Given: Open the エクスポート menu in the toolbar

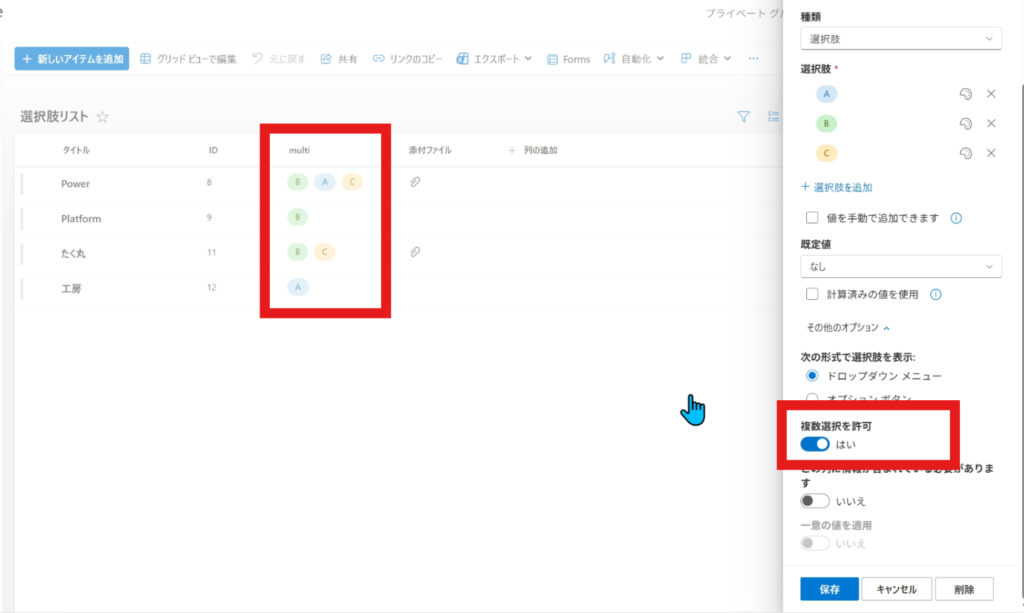Looking at the screenshot, I should coord(494,59).
